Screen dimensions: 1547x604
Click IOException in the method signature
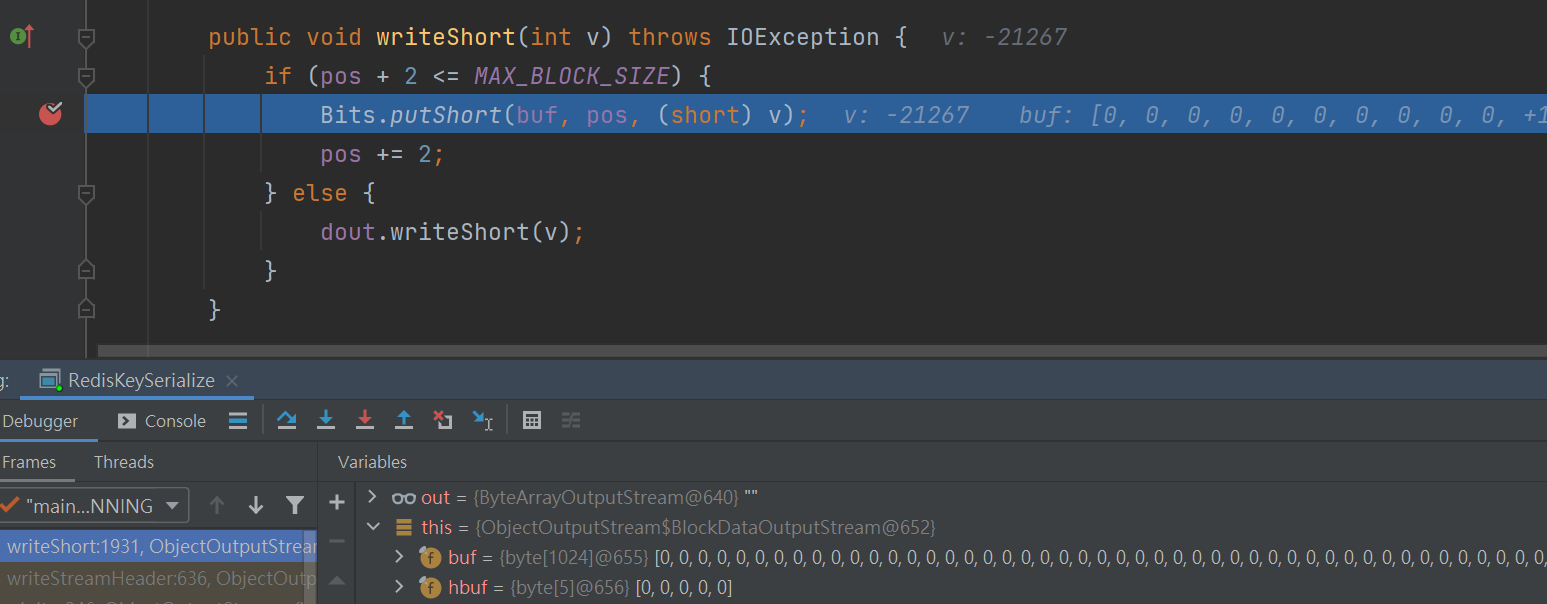[803, 38]
